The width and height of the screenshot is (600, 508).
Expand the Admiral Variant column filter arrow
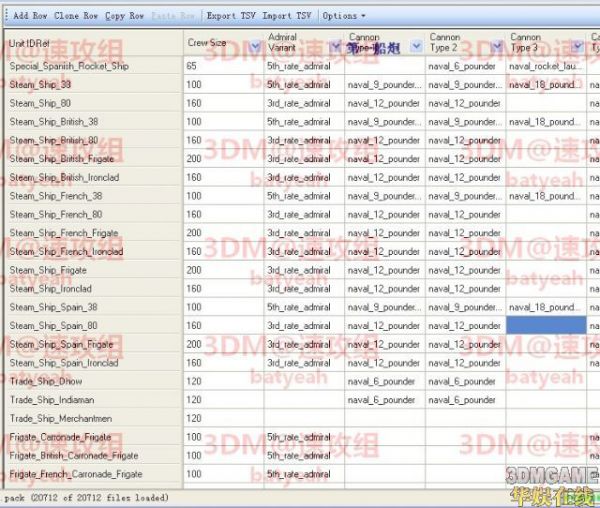pos(334,48)
